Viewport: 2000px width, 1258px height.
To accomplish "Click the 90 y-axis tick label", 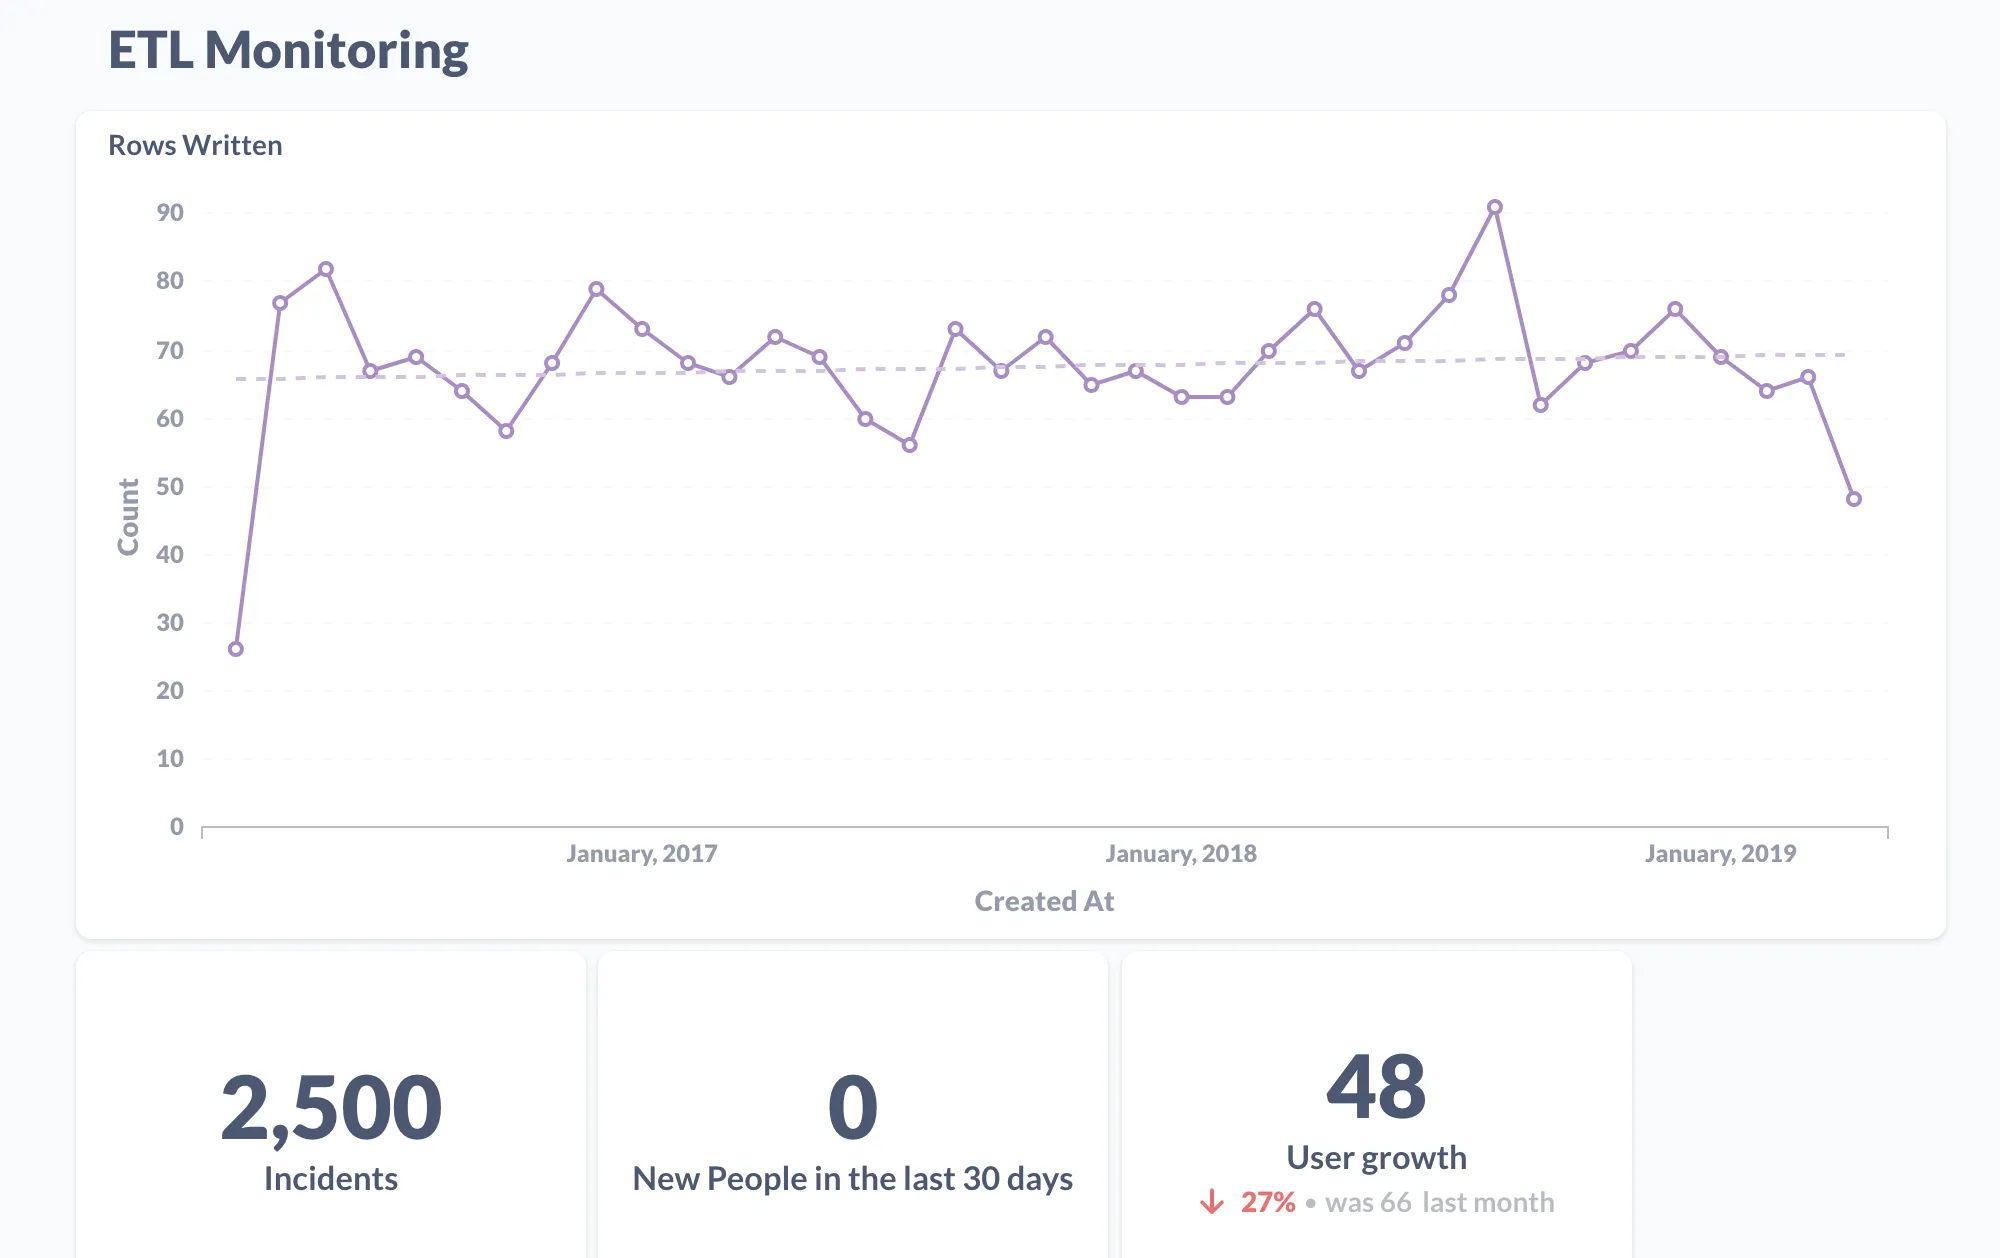I will (x=170, y=212).
